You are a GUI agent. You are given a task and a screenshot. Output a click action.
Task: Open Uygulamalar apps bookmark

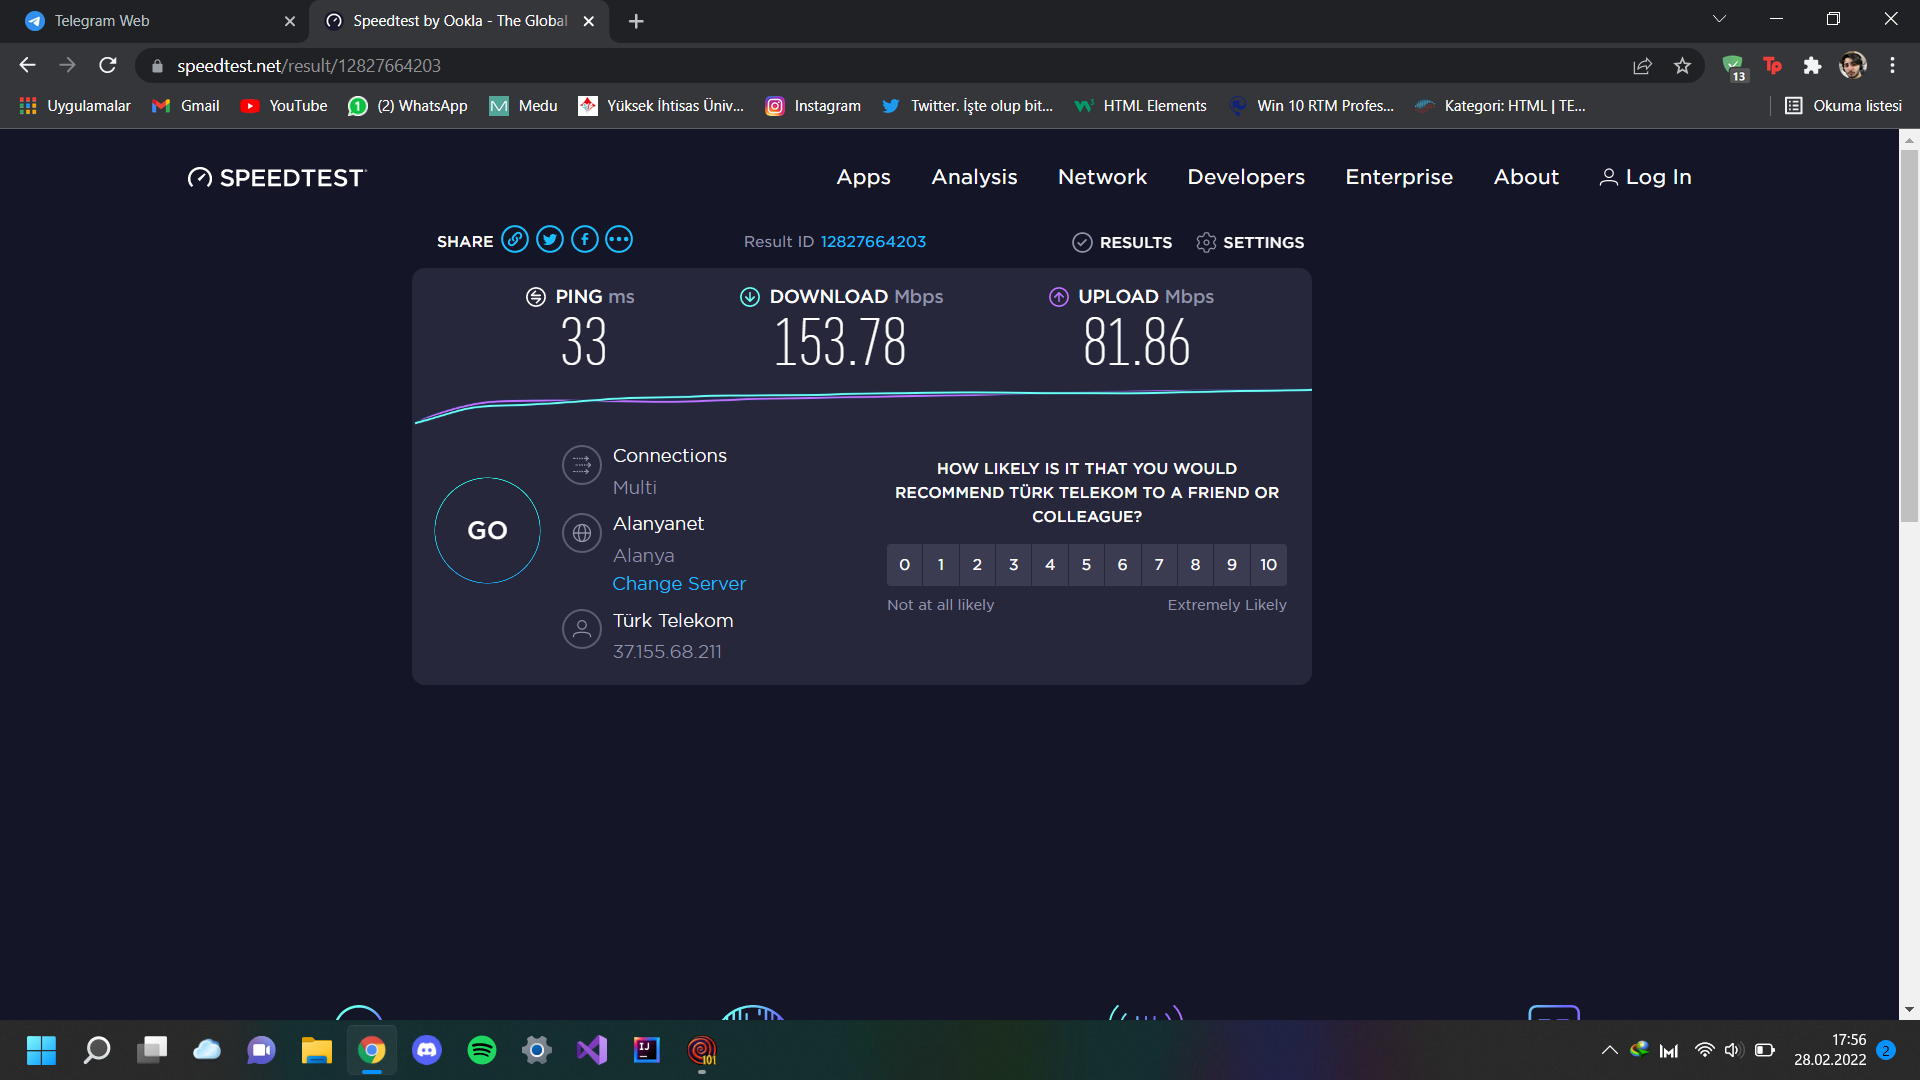(75, 106)
